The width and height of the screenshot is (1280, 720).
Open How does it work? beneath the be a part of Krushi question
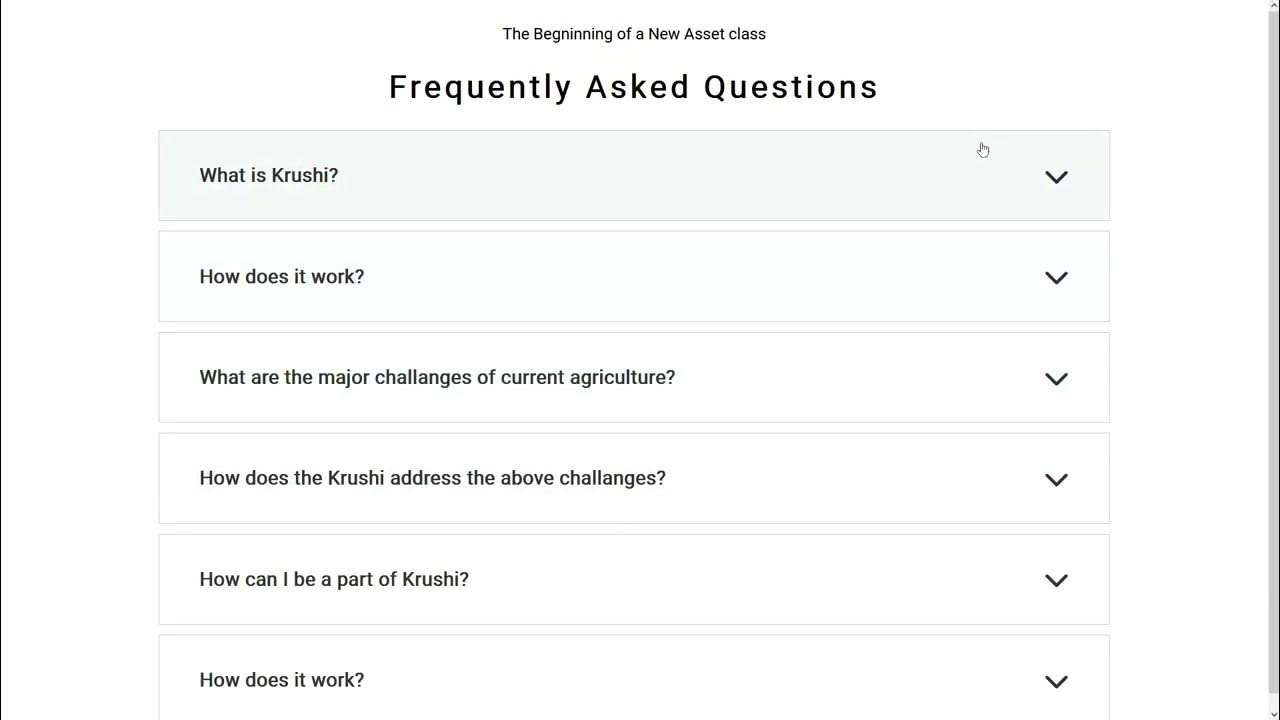pos(282,680)
